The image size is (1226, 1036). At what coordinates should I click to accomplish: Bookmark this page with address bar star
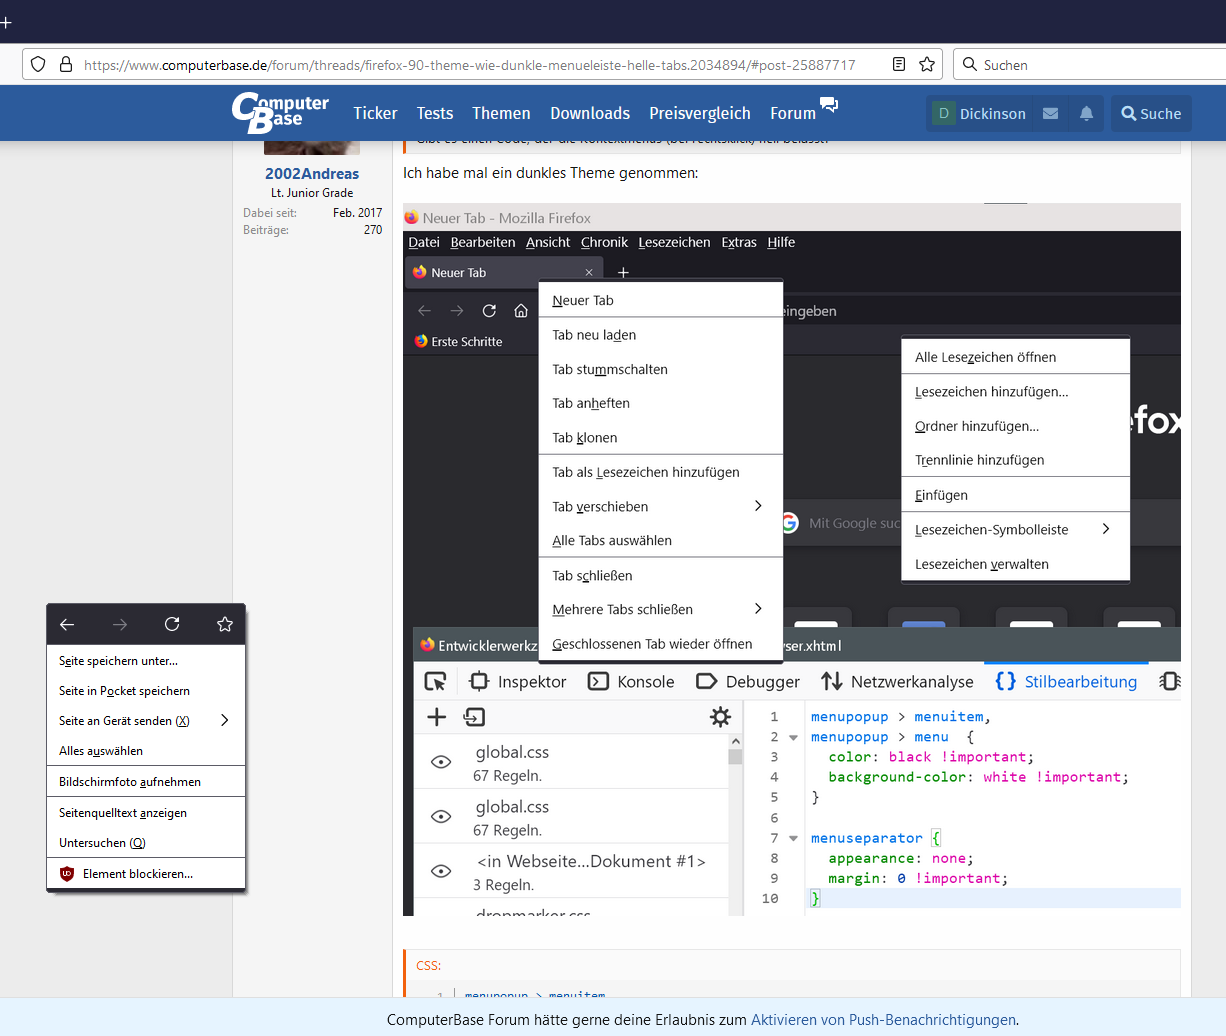pos(927,64)
